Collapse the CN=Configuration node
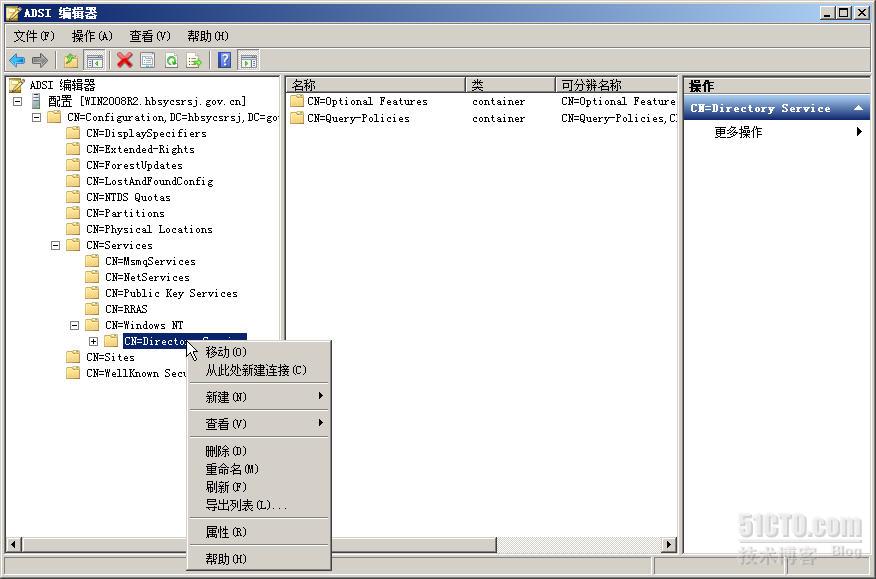Screen dimensions: 876x579 [36, 117]
